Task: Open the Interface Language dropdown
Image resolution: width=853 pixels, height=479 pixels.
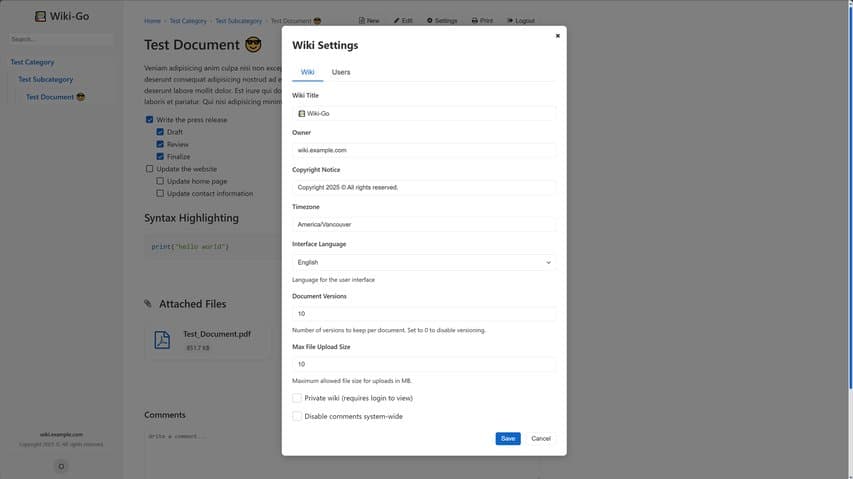Action: pyautogui.click(x=424, y=262)
